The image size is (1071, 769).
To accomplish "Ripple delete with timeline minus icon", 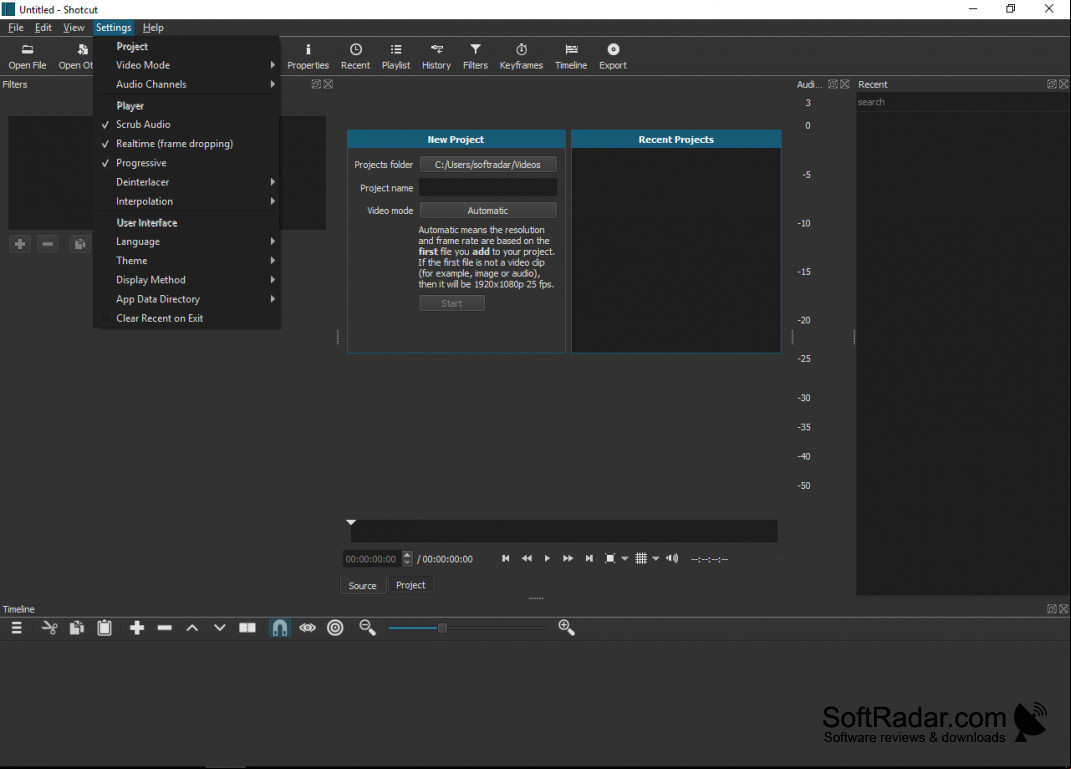I will 165,628.
